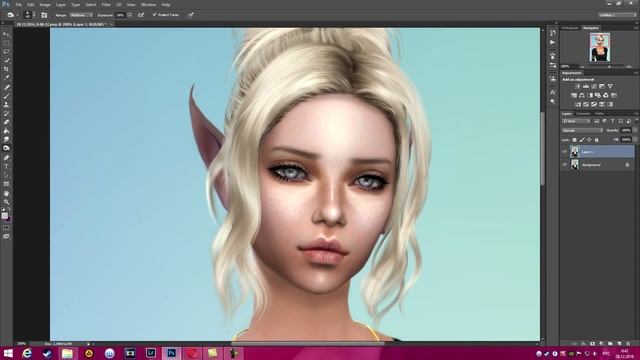
Task: Open the Windows Start button
Action: 8,353
